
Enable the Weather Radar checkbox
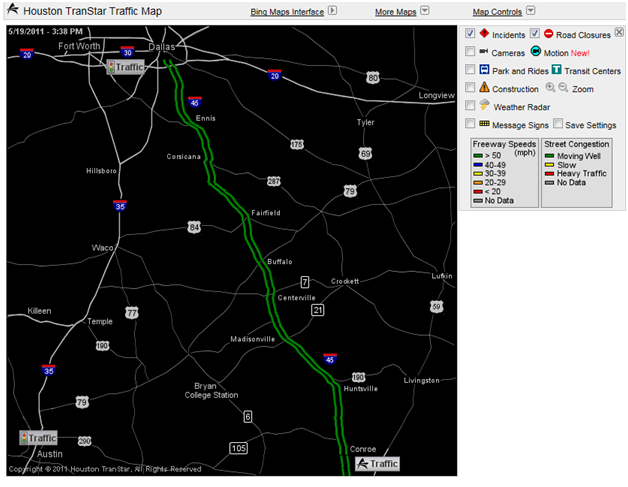(470, 105)
